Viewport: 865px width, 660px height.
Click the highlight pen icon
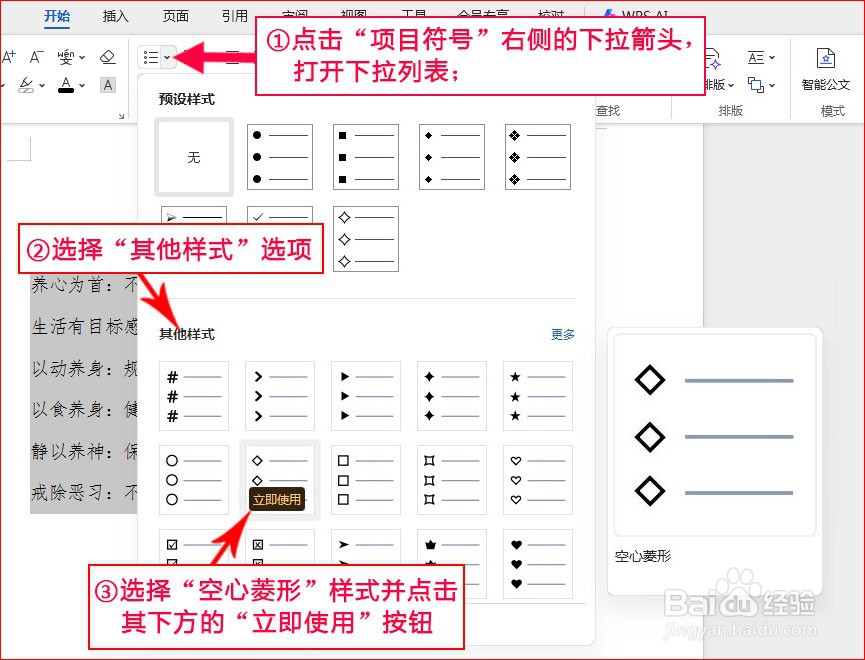25,85
